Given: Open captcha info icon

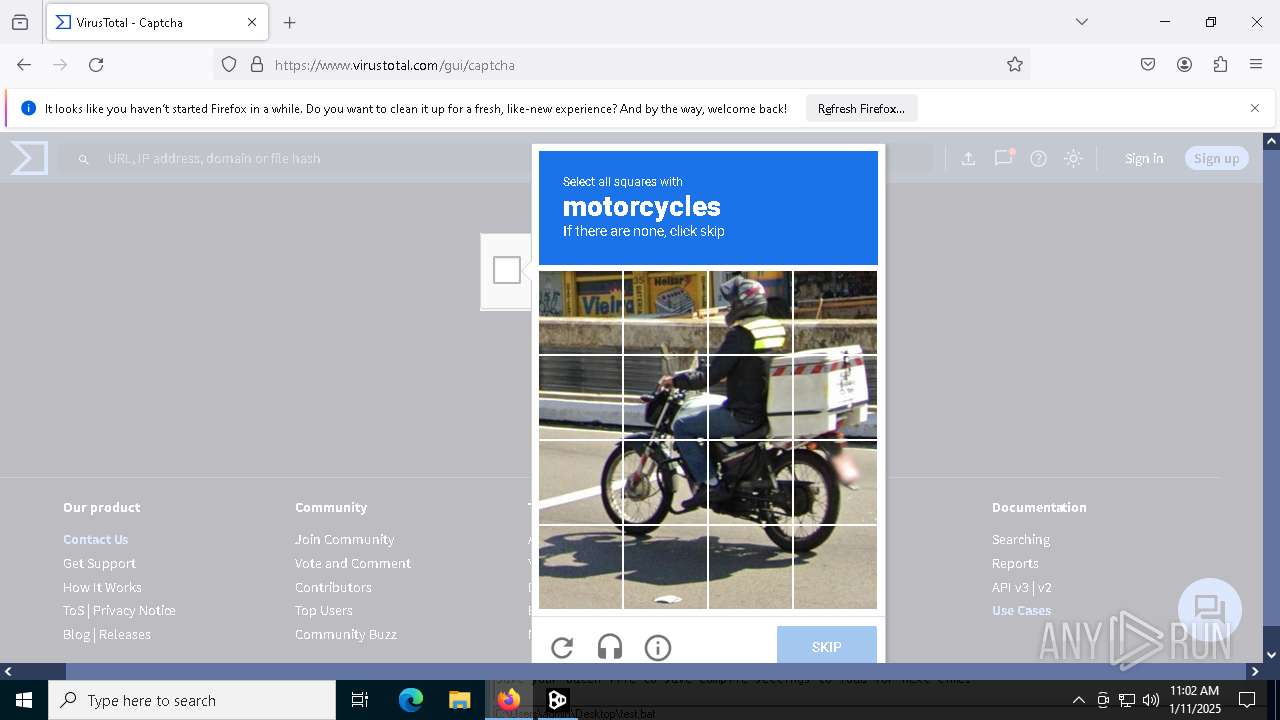Looking at the screenshot, I should (658, 648).
